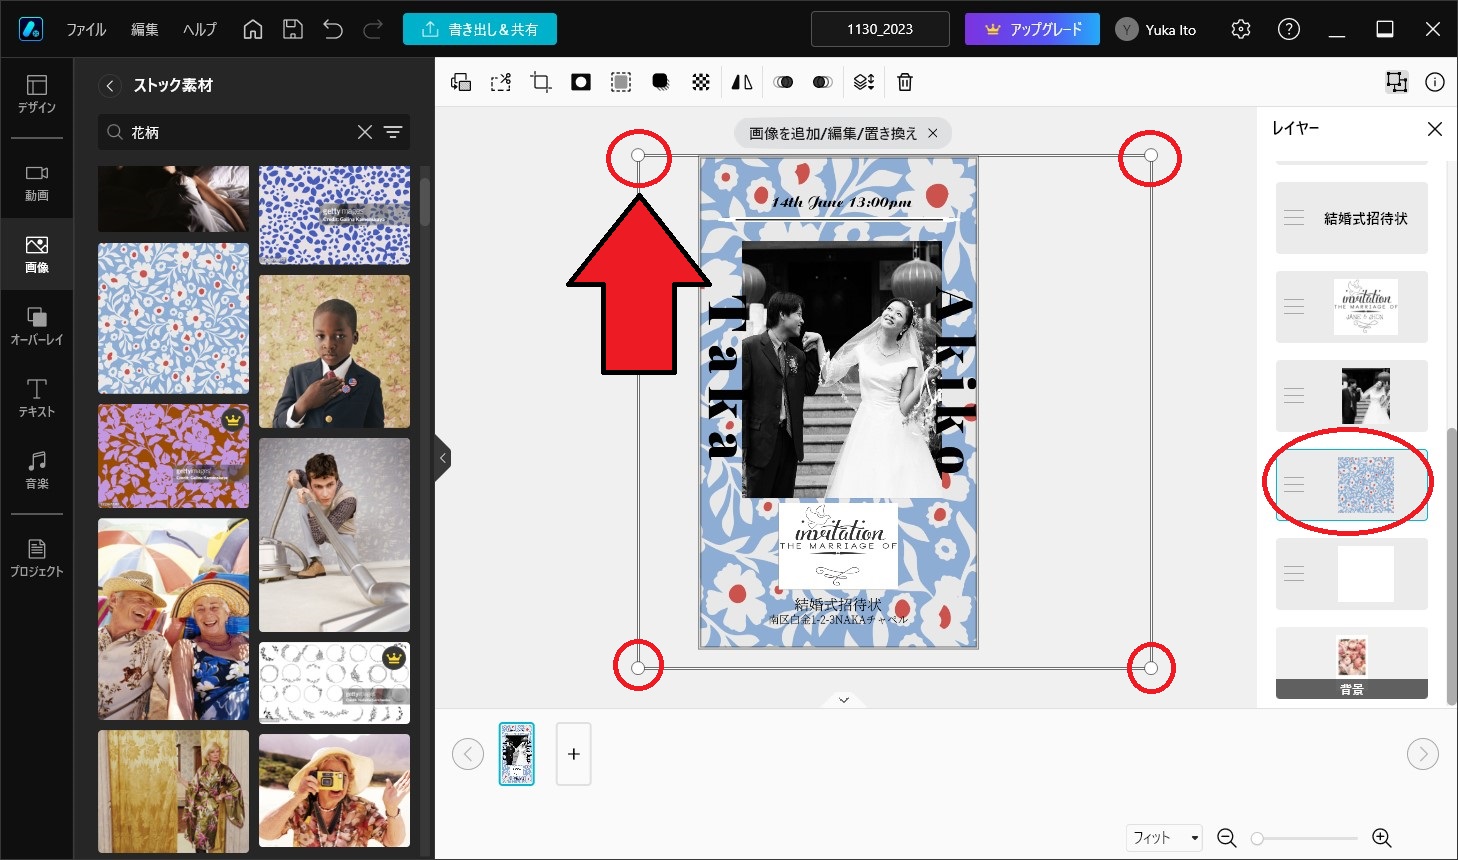Switch to the プロジェクト tab
Viewport: 1458px width, 860px height.
(37, 558)
